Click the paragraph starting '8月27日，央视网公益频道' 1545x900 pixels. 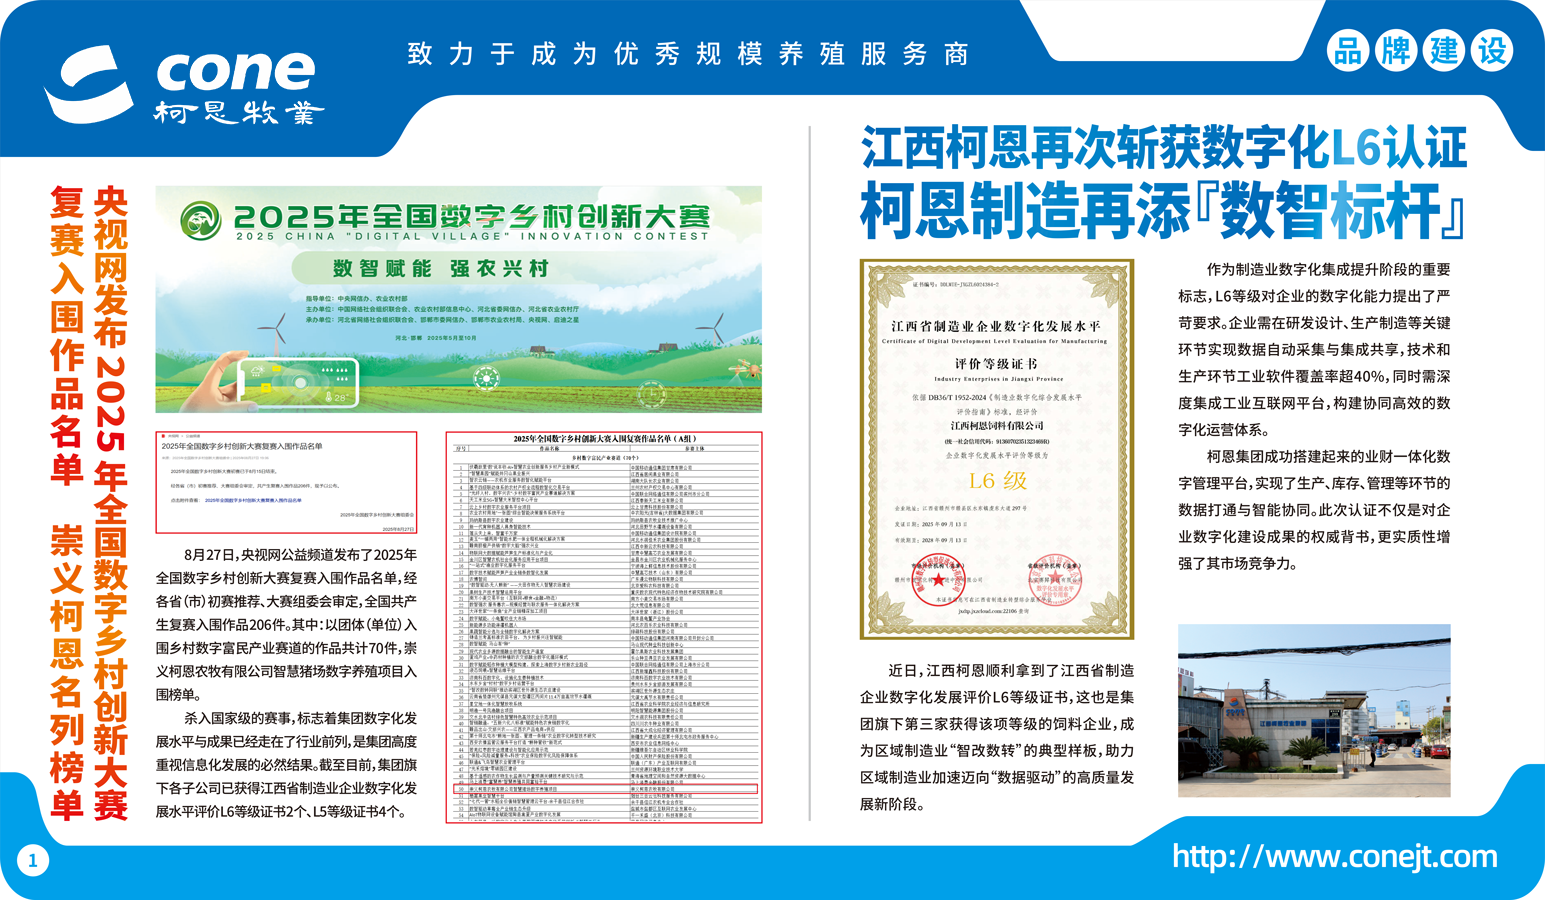click(286, 625)
